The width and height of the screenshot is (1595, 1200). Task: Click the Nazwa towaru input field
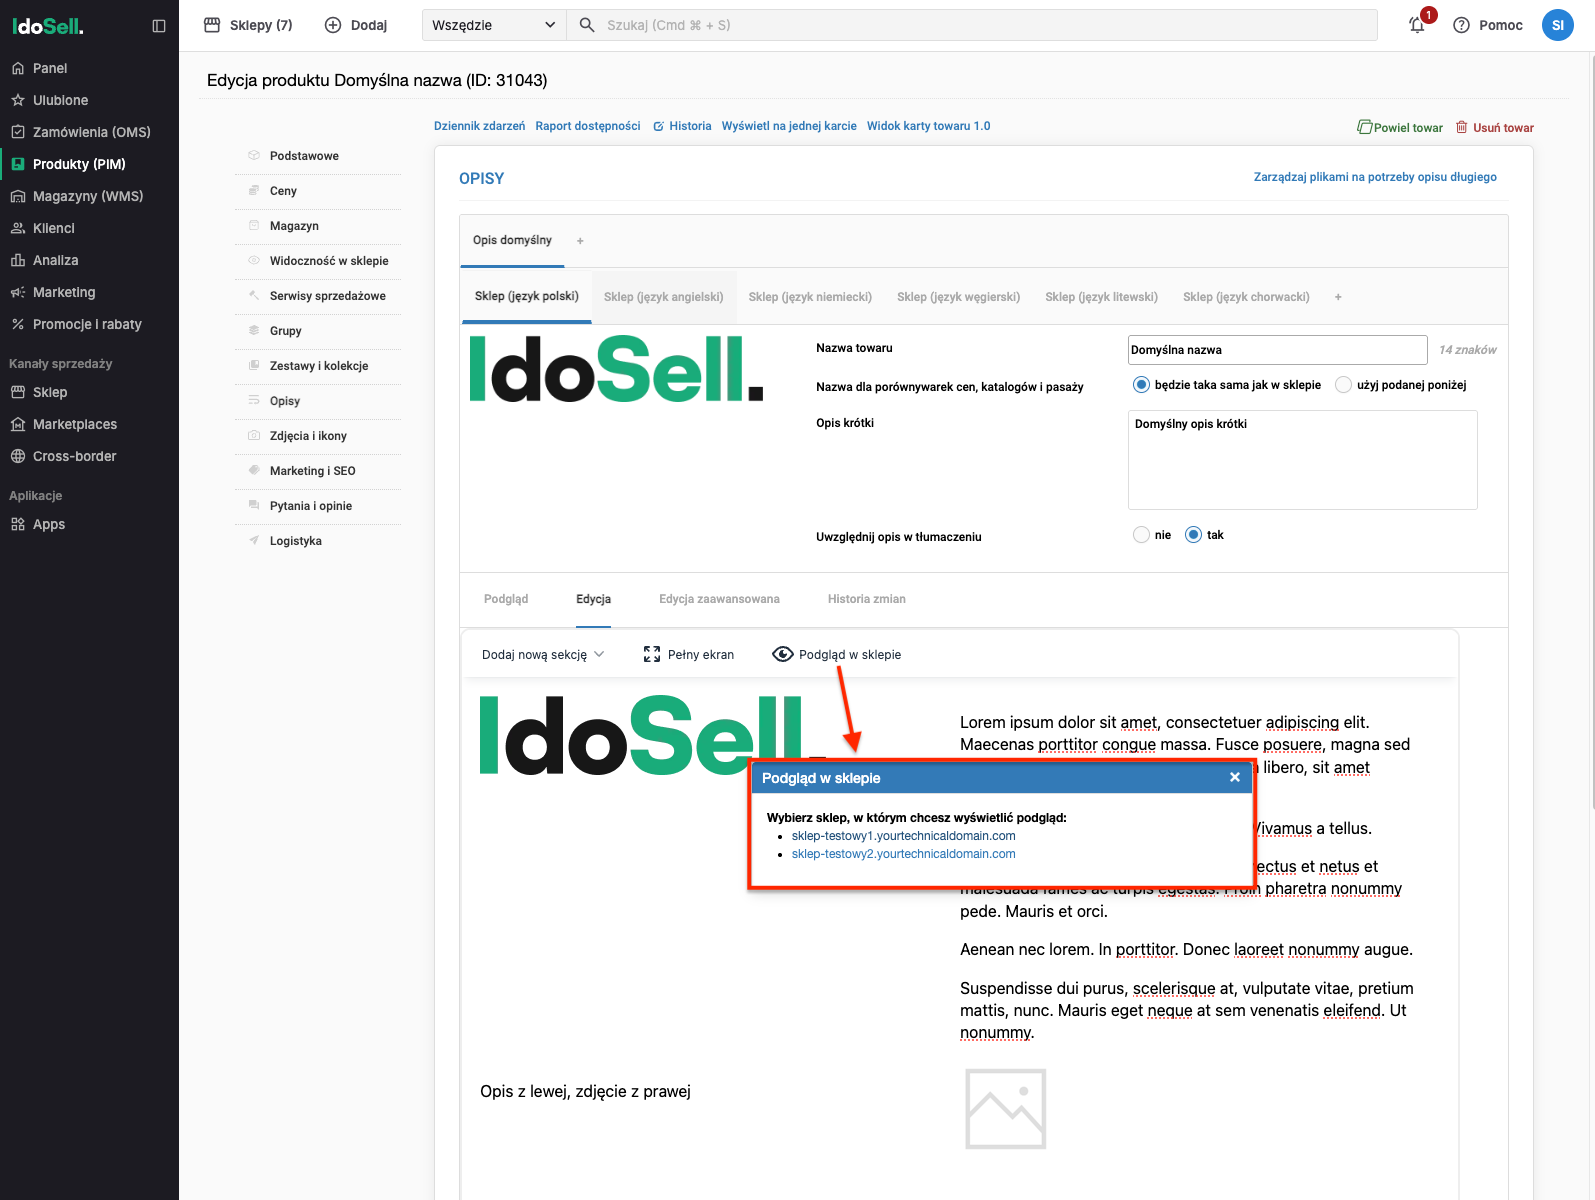(1278, 350)
